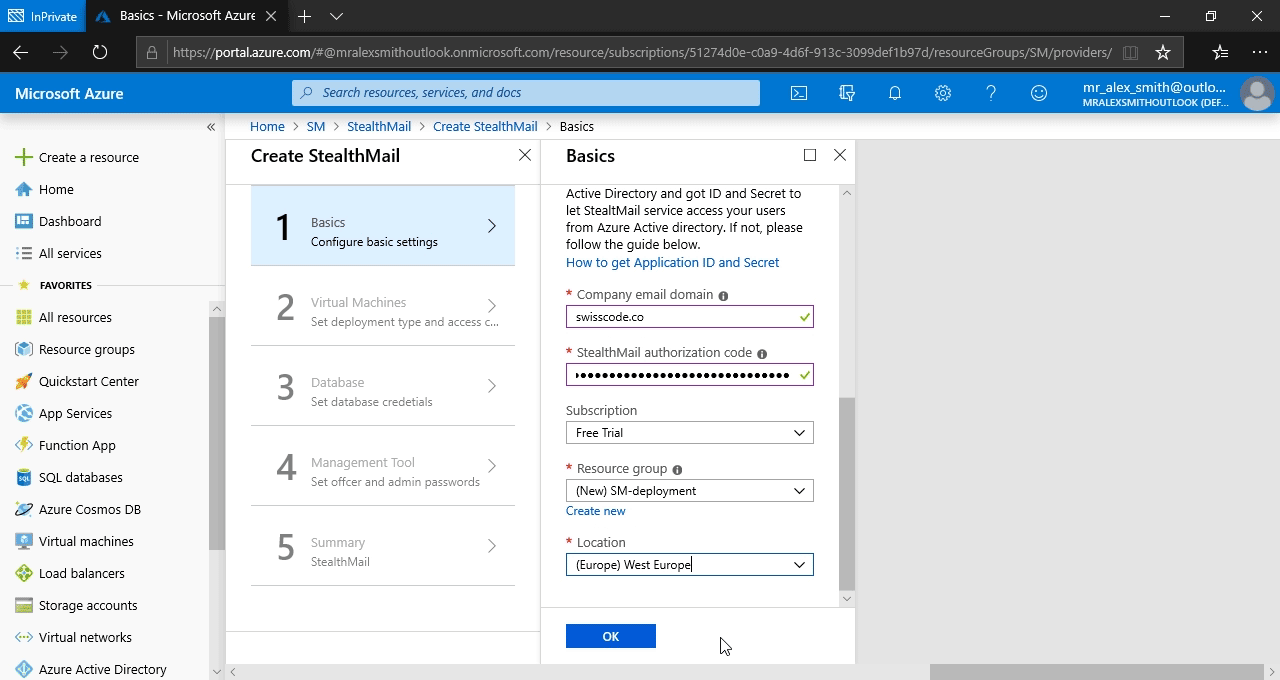Open How to get Application ID link

click(672, 263)
